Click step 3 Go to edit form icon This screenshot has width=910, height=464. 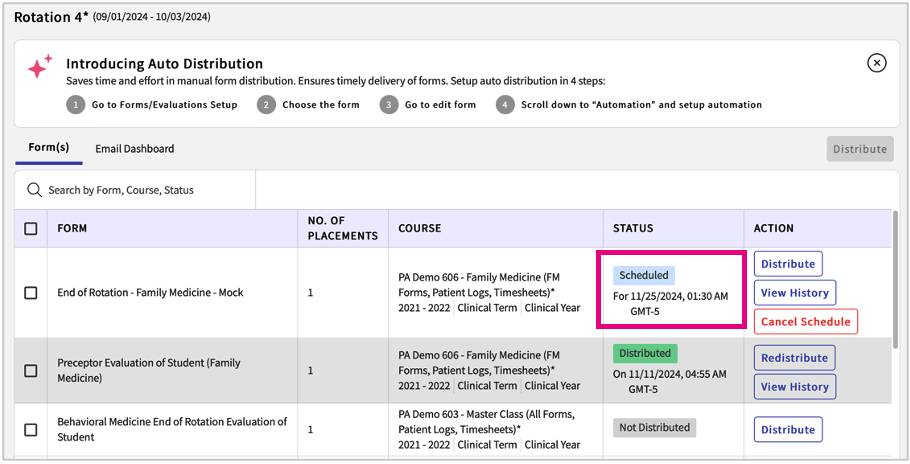tap(388, 105)
